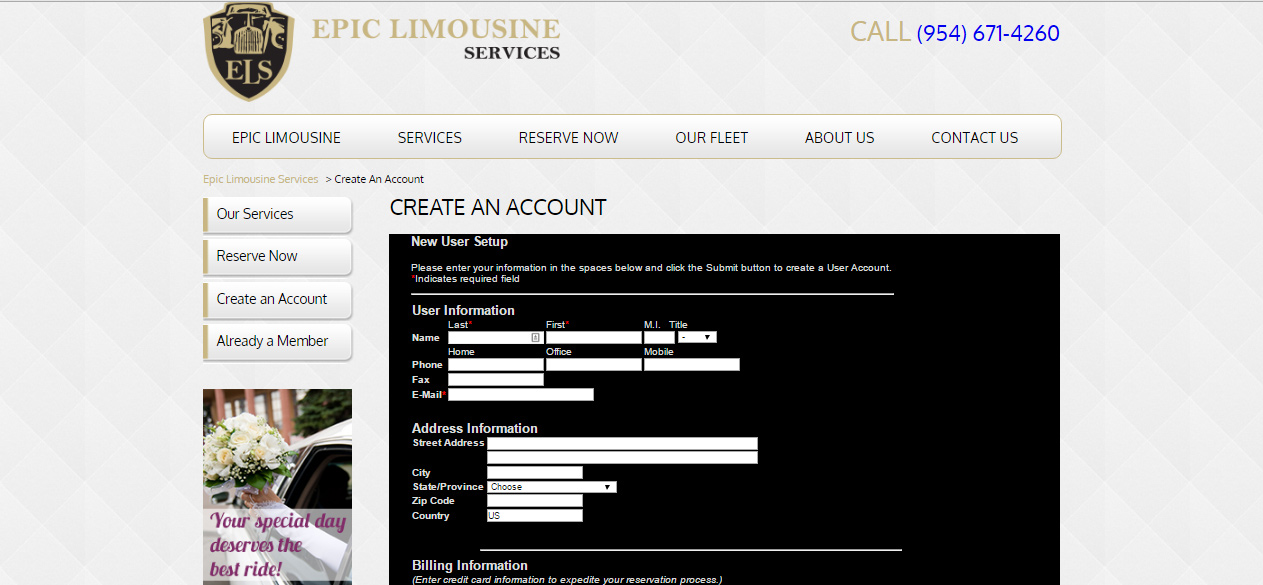Open the Services menu item
This screenshot has width=1263, height=585.
429,138
